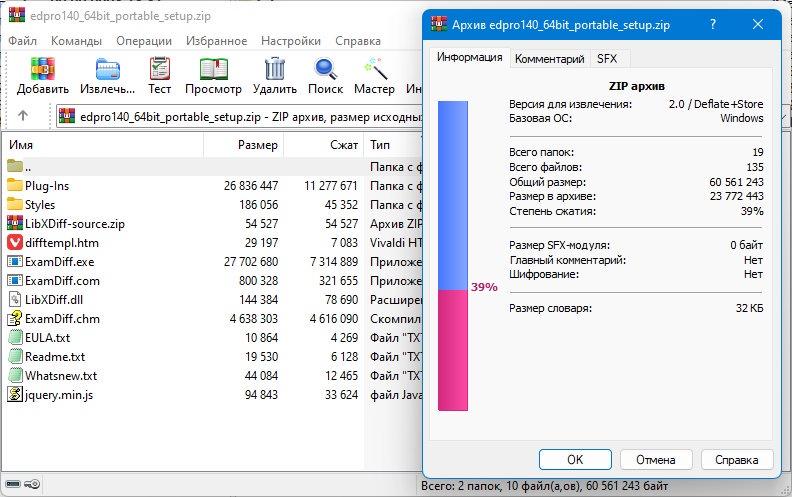Select the Plug-Ins file name
This screenshot has width=792, height=497.
coord(47,185)
